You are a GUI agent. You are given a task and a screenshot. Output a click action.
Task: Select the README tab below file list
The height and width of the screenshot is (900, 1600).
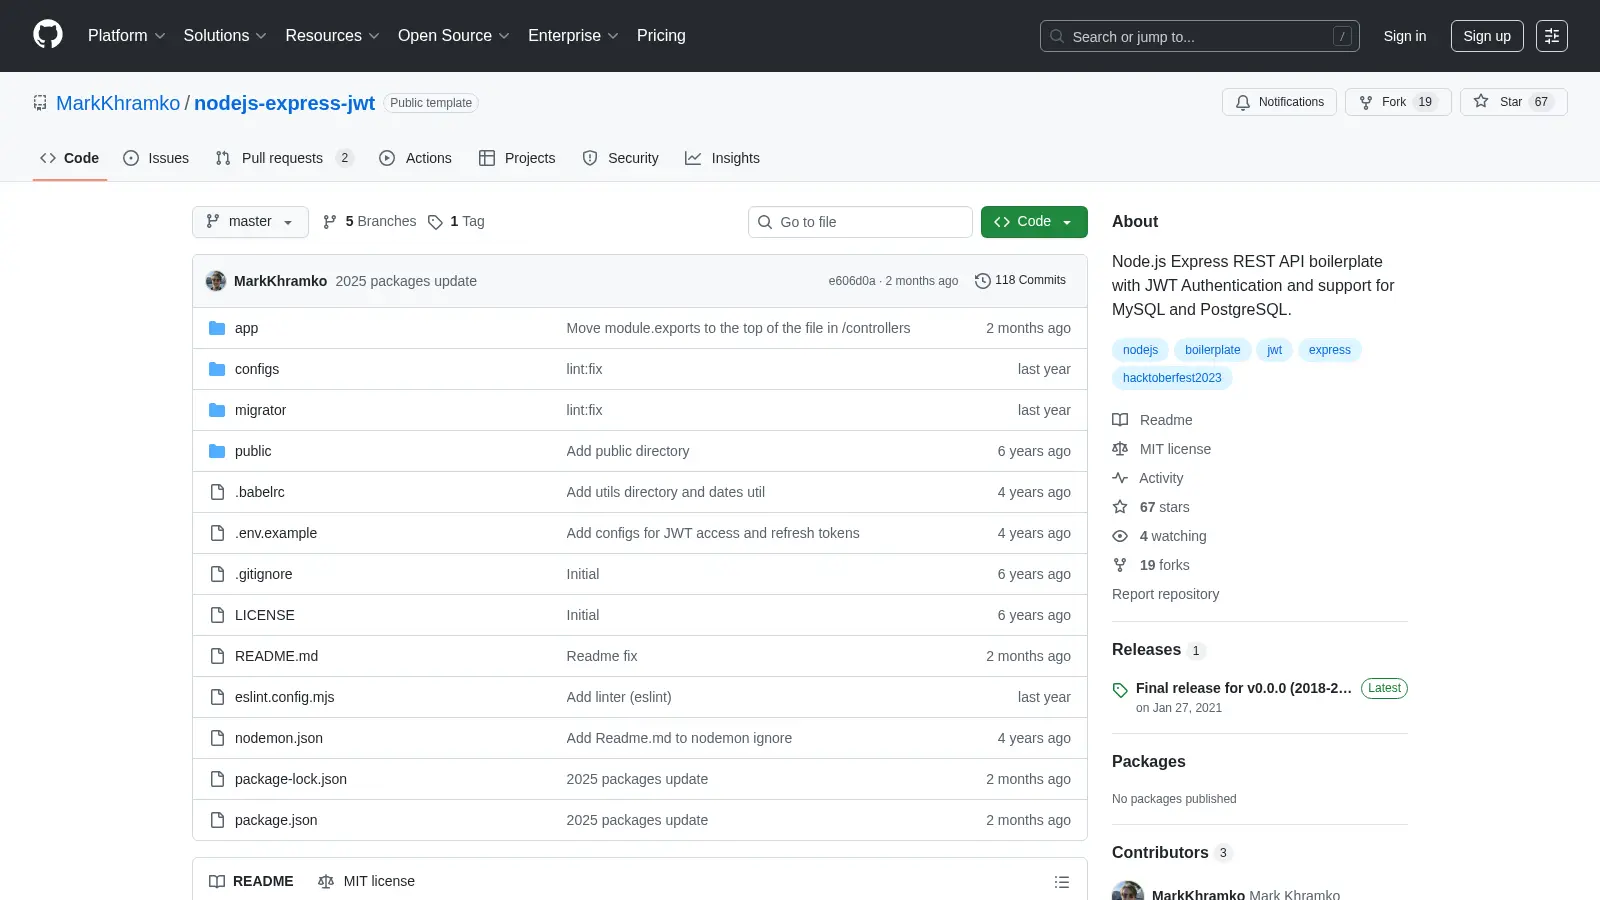coord(251,881)
